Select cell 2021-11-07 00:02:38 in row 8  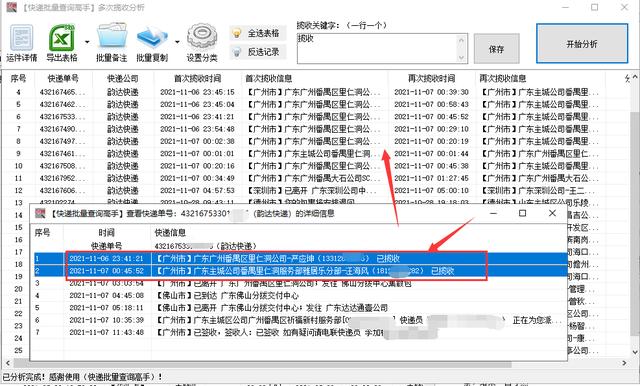point(197,141)
